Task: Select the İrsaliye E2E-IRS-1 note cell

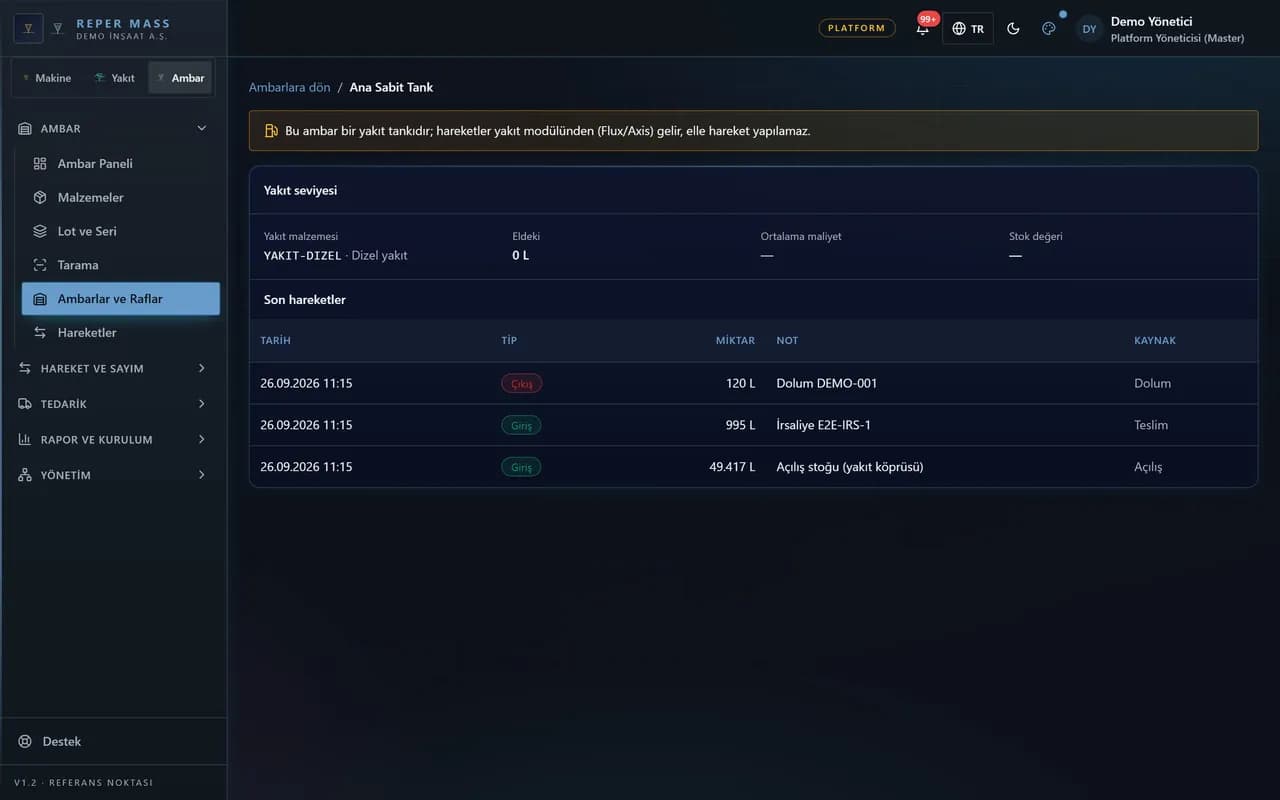Action: click(823, 426)
